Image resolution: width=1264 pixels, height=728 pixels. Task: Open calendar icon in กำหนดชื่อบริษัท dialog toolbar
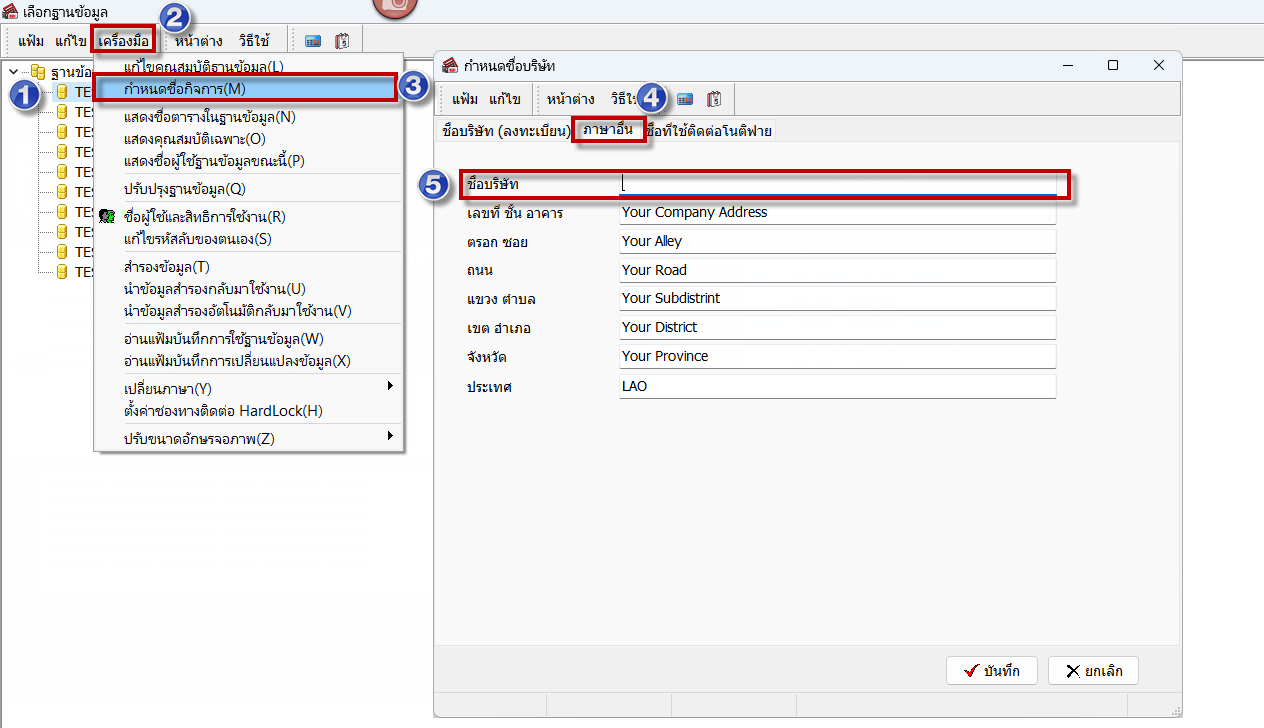(x=714, y=99)
